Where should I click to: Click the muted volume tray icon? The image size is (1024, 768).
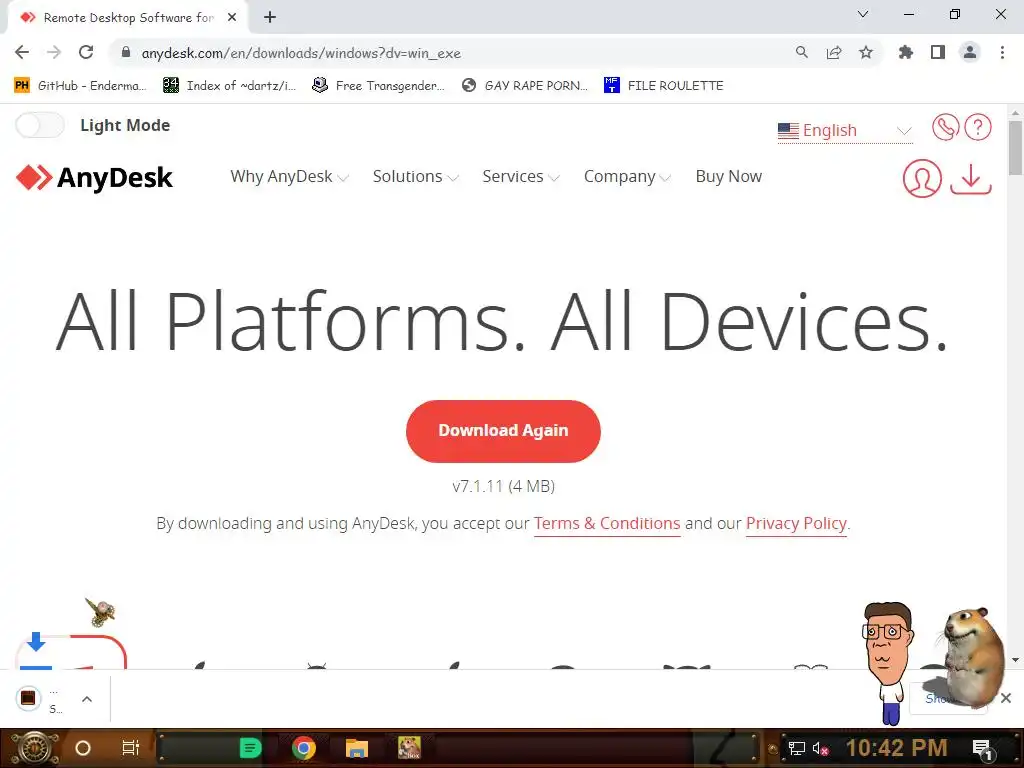(x=820, y=748)
